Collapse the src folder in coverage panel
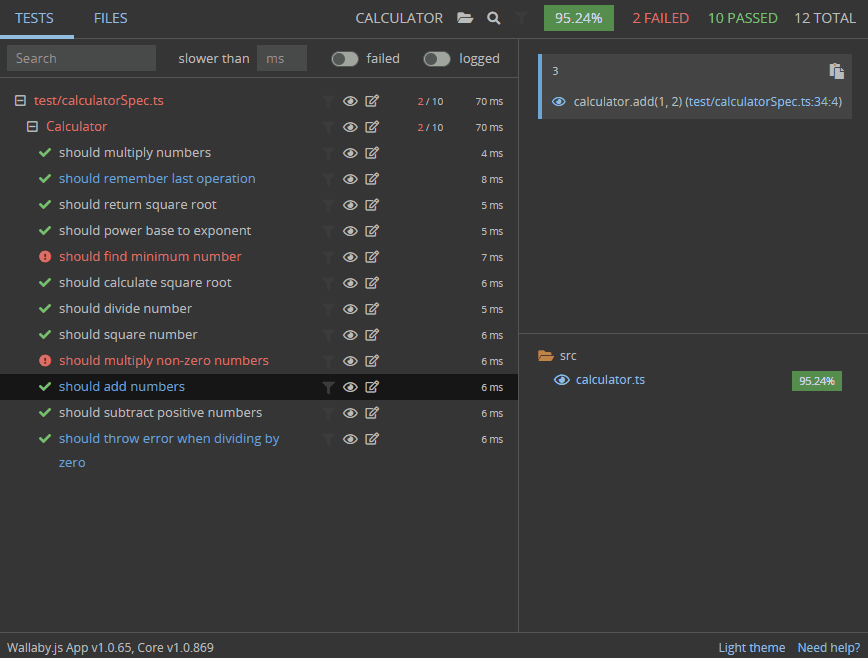Image resolution: width=868 pixels, height=658 pixels. tap(545, 356)
